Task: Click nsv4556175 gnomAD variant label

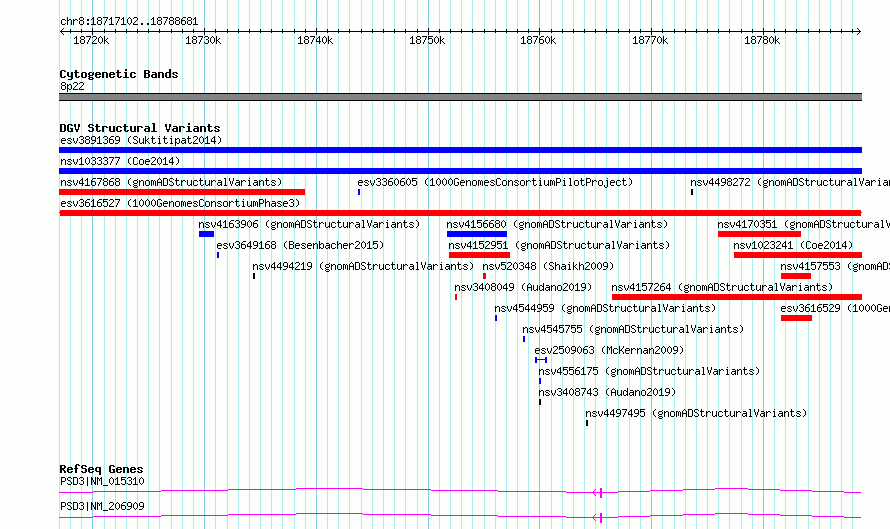Action: [x=649, y=371]
